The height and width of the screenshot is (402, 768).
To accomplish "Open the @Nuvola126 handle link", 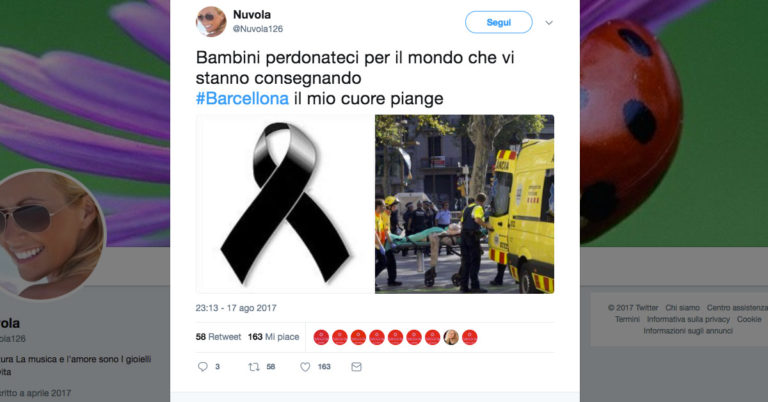I will [258, 29].
